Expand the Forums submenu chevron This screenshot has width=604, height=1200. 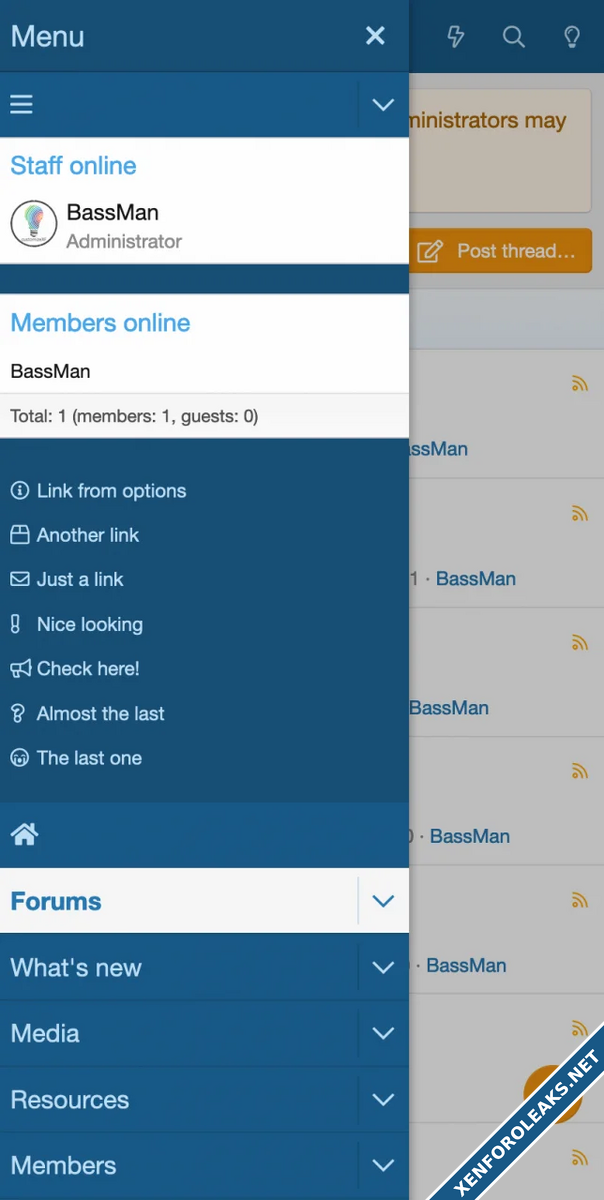coord(383,901)
